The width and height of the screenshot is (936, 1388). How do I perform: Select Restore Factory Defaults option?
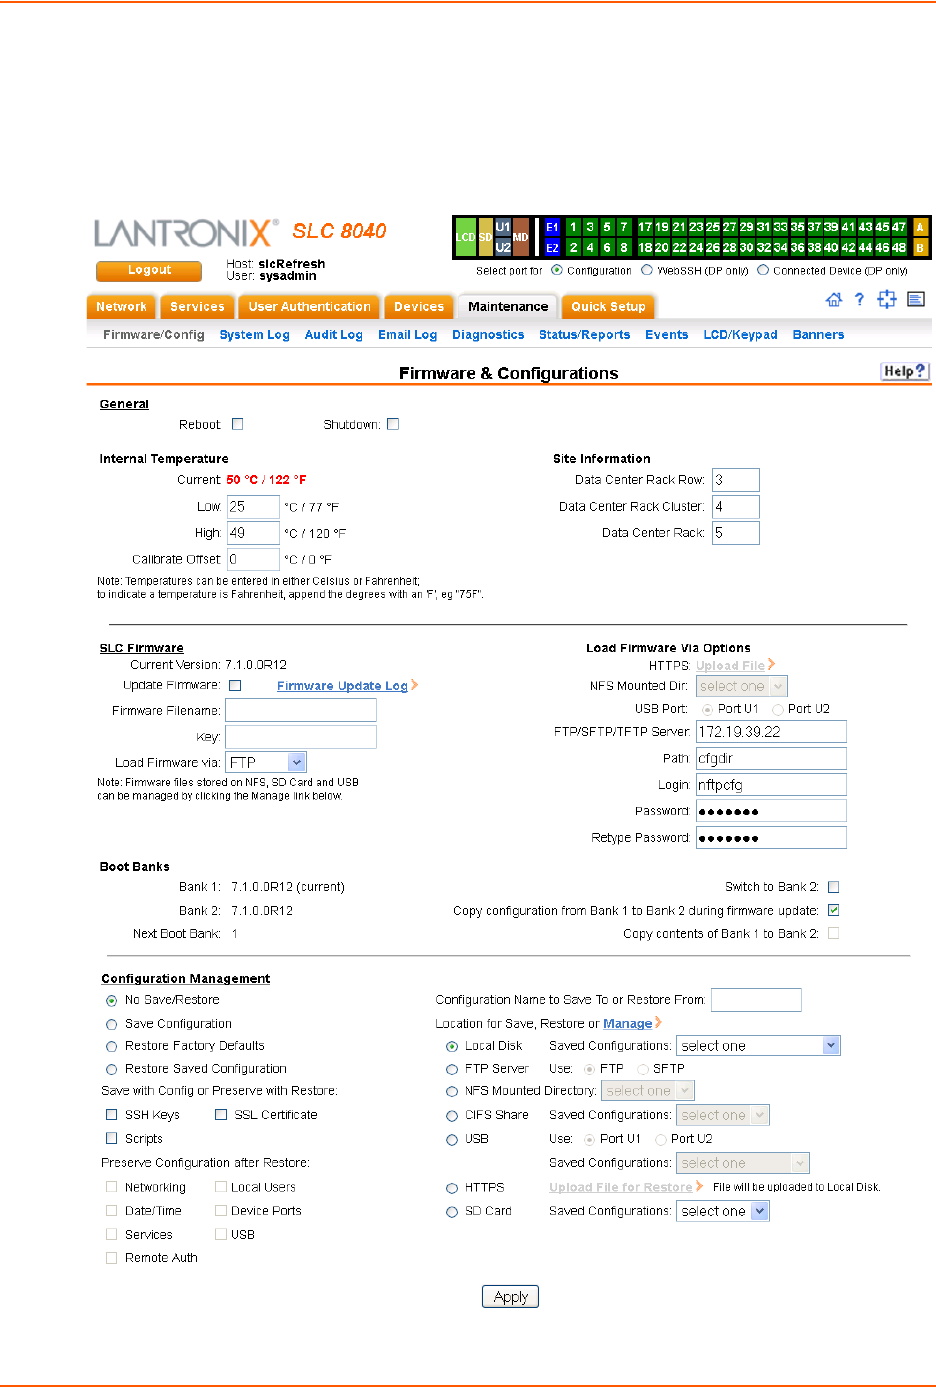112,1046
